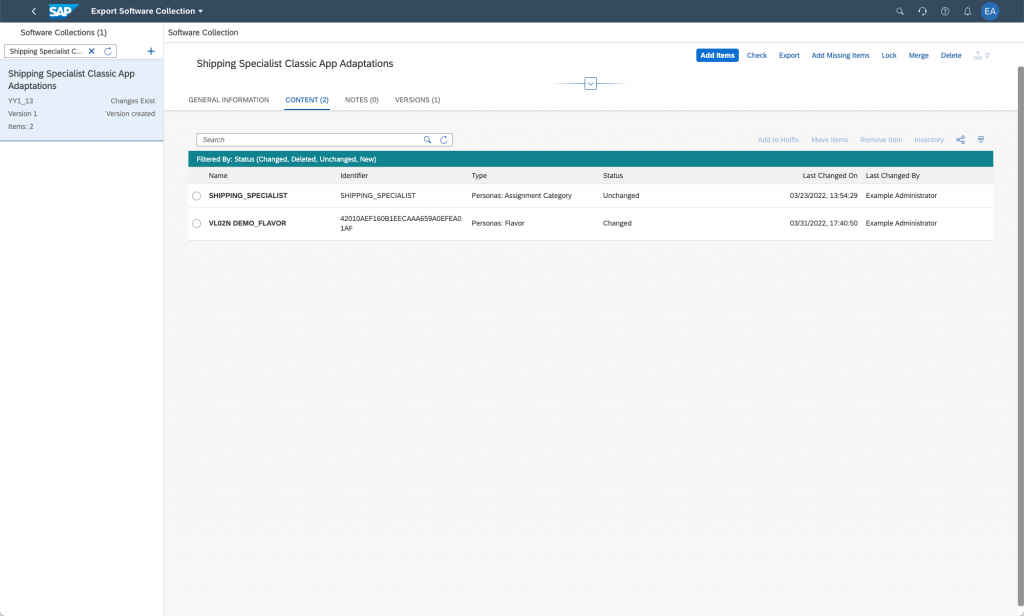This screenshot has height=616, width=1024.
Task: Open the share icon above the table
Action: click(x=960, y=140)
